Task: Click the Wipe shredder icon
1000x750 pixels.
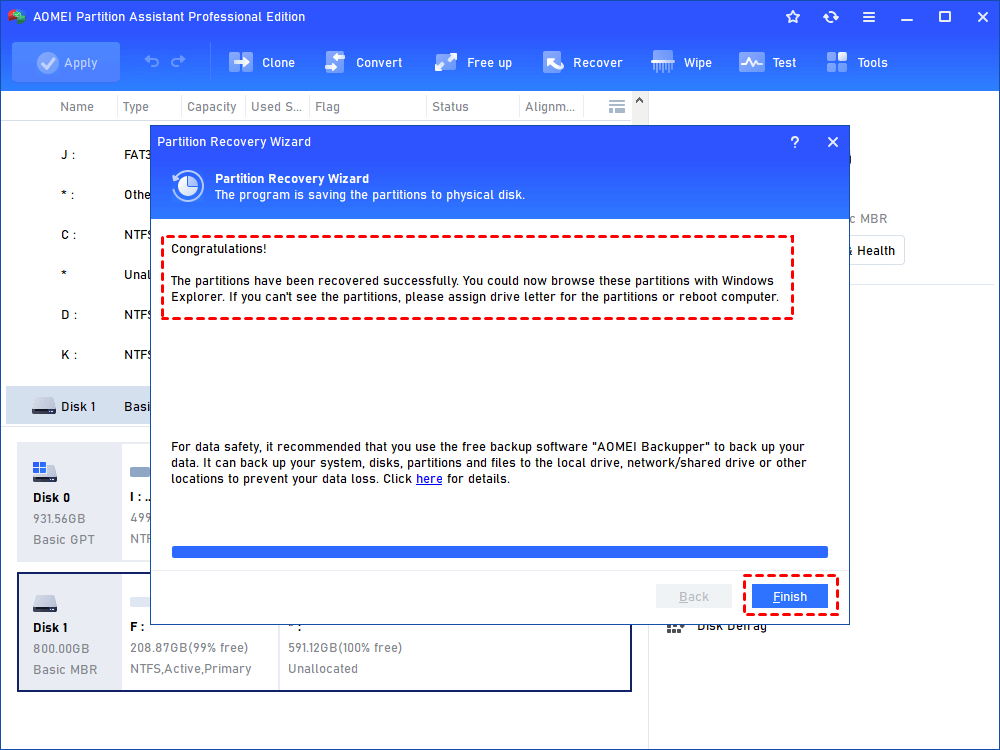Action: 663,62
